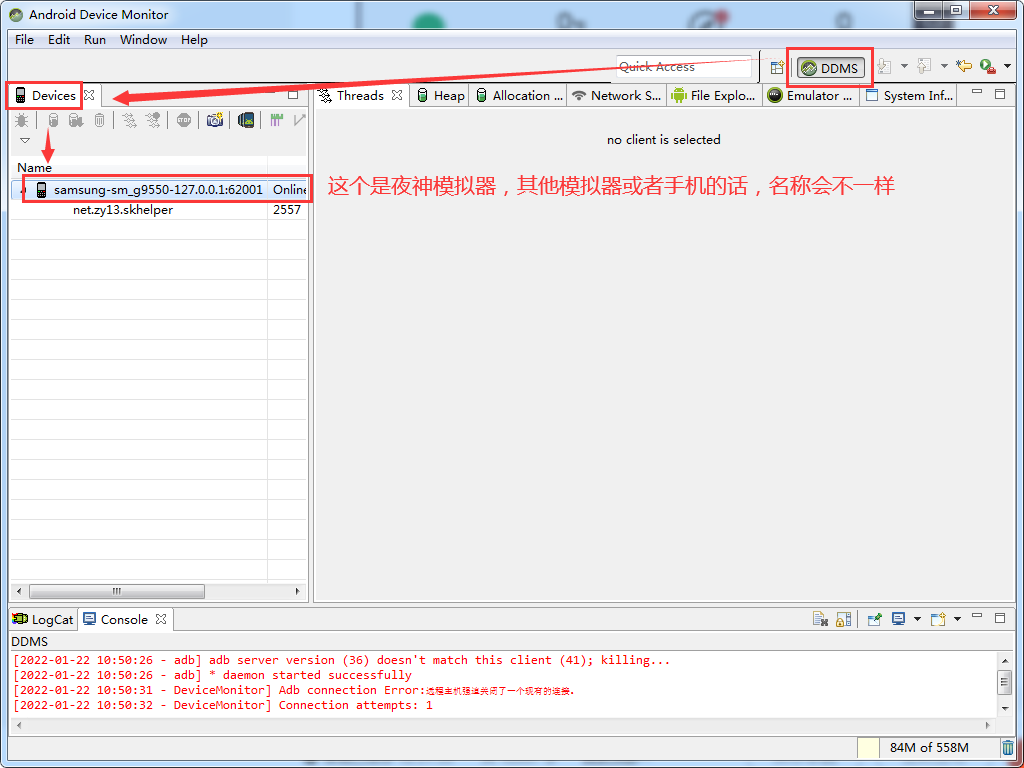Click in the Quick Access search field
The width and height of the screenshot is (1024, 768).
click(684, 67)
